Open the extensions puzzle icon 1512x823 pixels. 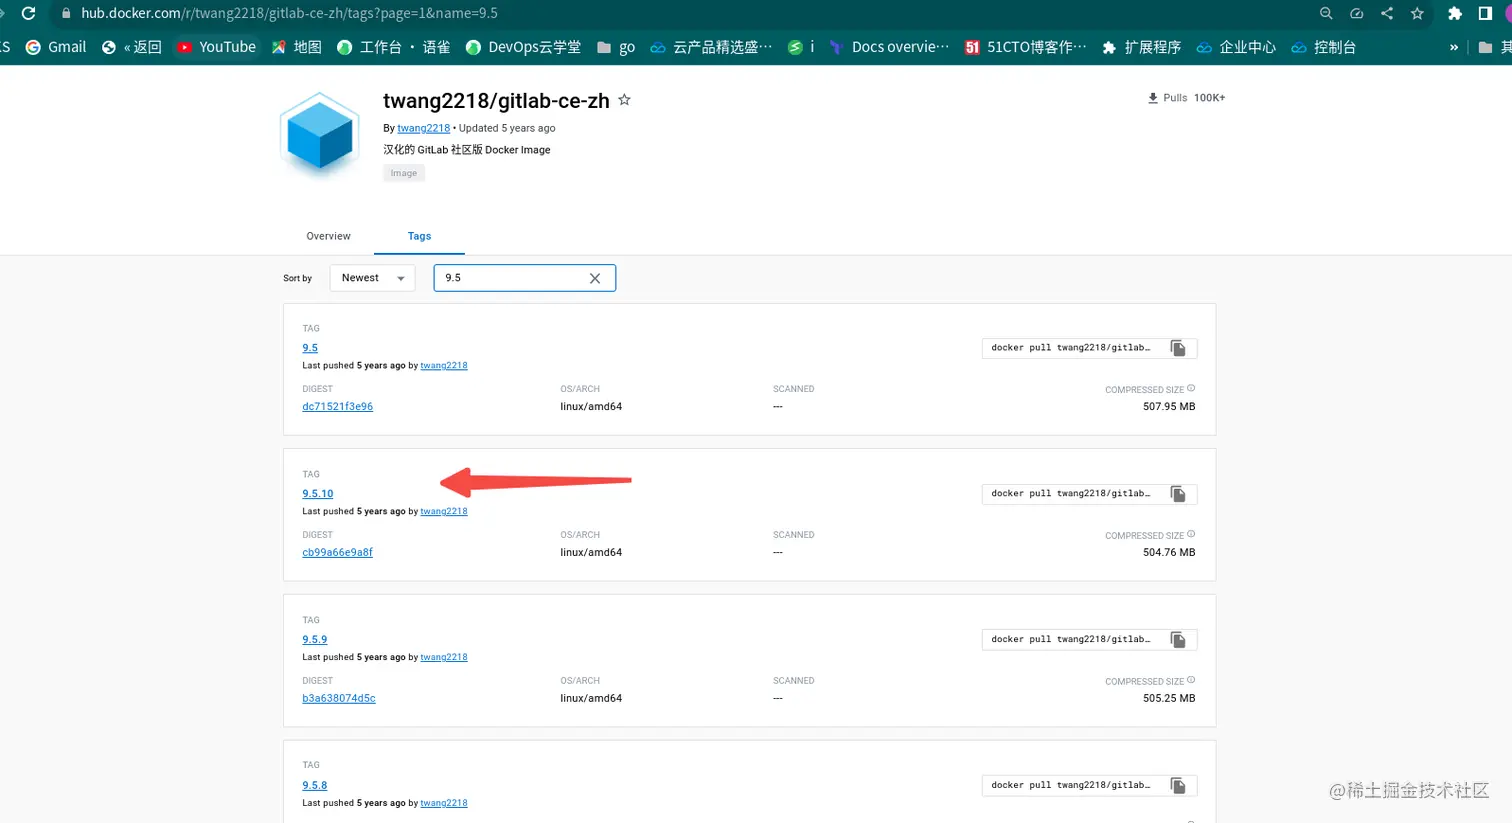1455,13
